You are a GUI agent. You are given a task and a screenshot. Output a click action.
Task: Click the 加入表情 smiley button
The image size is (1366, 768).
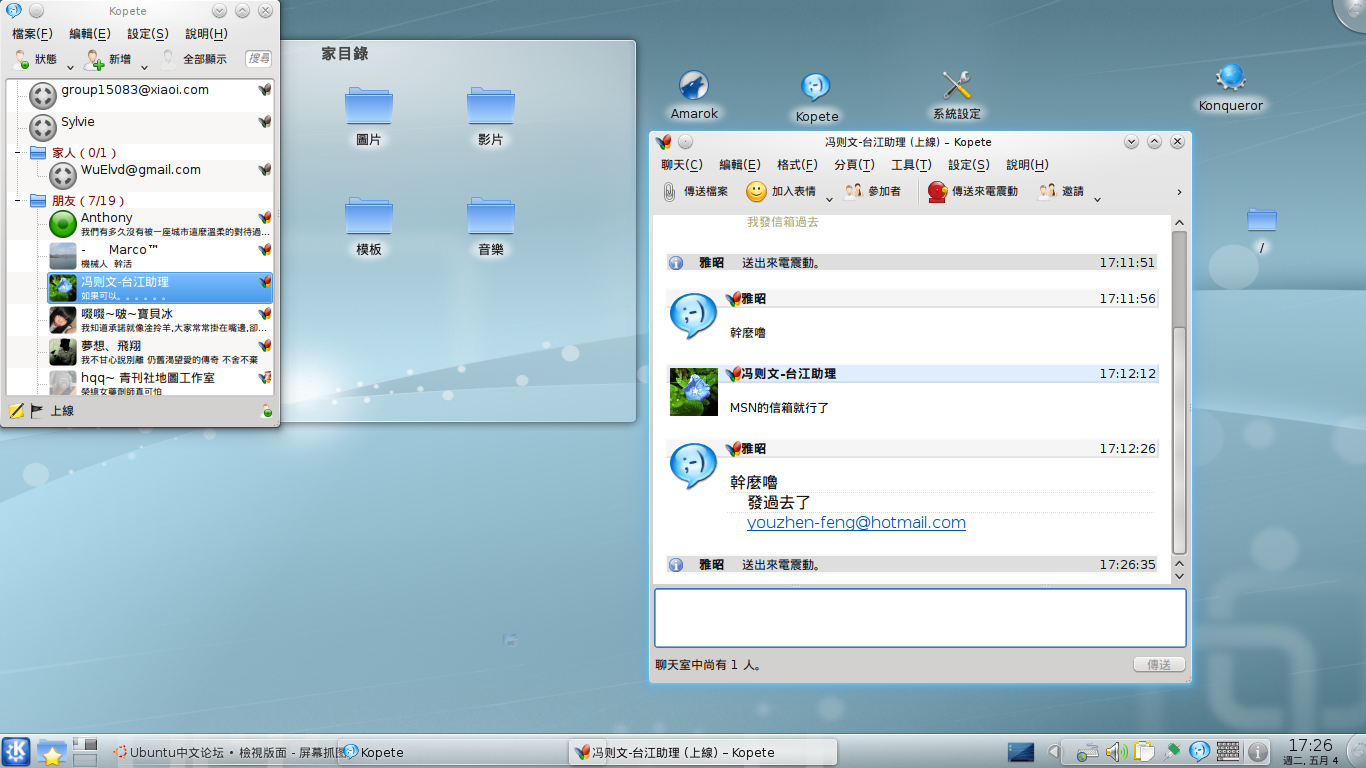pyautogui.click(x=781, y=191)
